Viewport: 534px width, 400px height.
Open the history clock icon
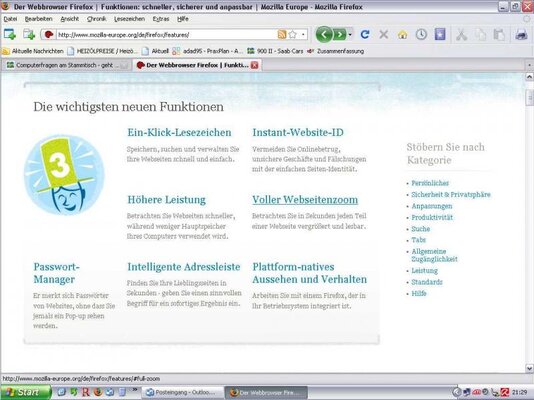[x=421, y=34]
